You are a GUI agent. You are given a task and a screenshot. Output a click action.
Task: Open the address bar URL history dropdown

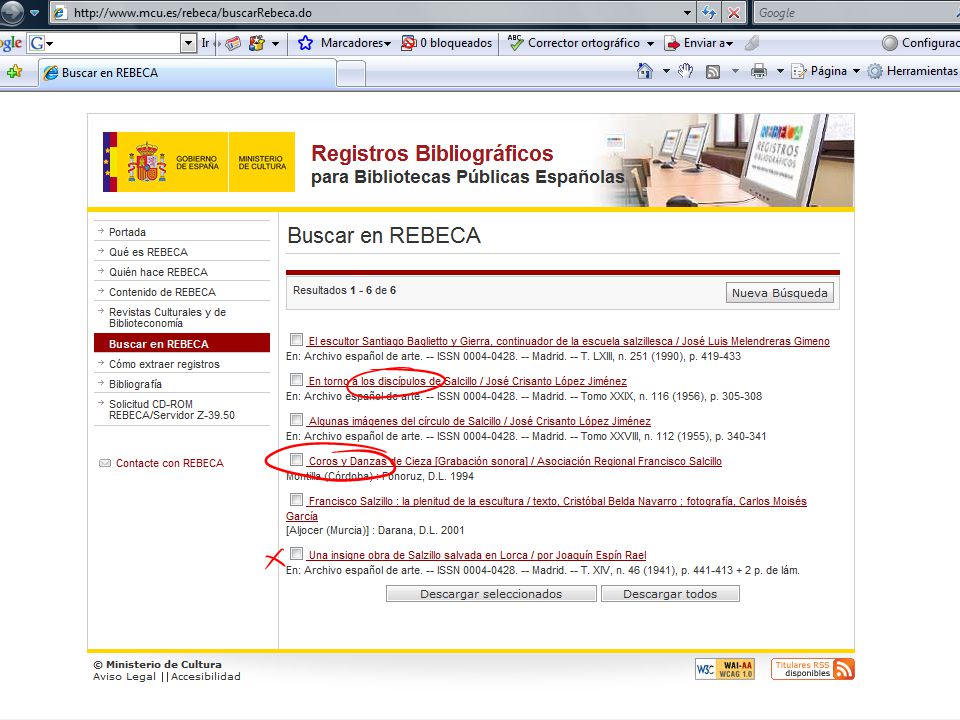(x=688, y=12)
